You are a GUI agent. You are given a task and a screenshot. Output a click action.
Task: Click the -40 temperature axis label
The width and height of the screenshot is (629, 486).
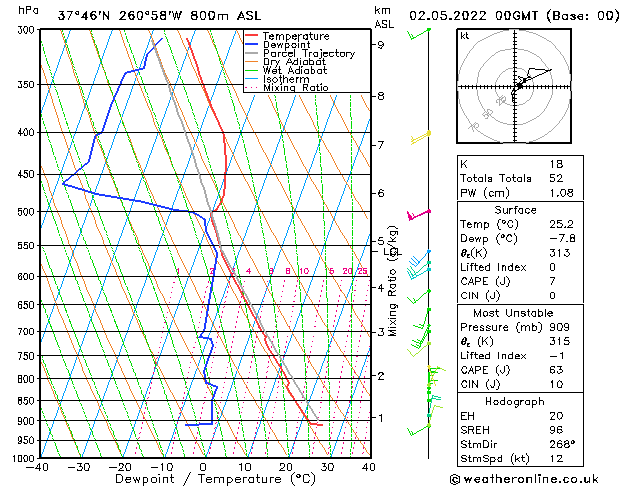pyautogui.click(x=37, y=468)
